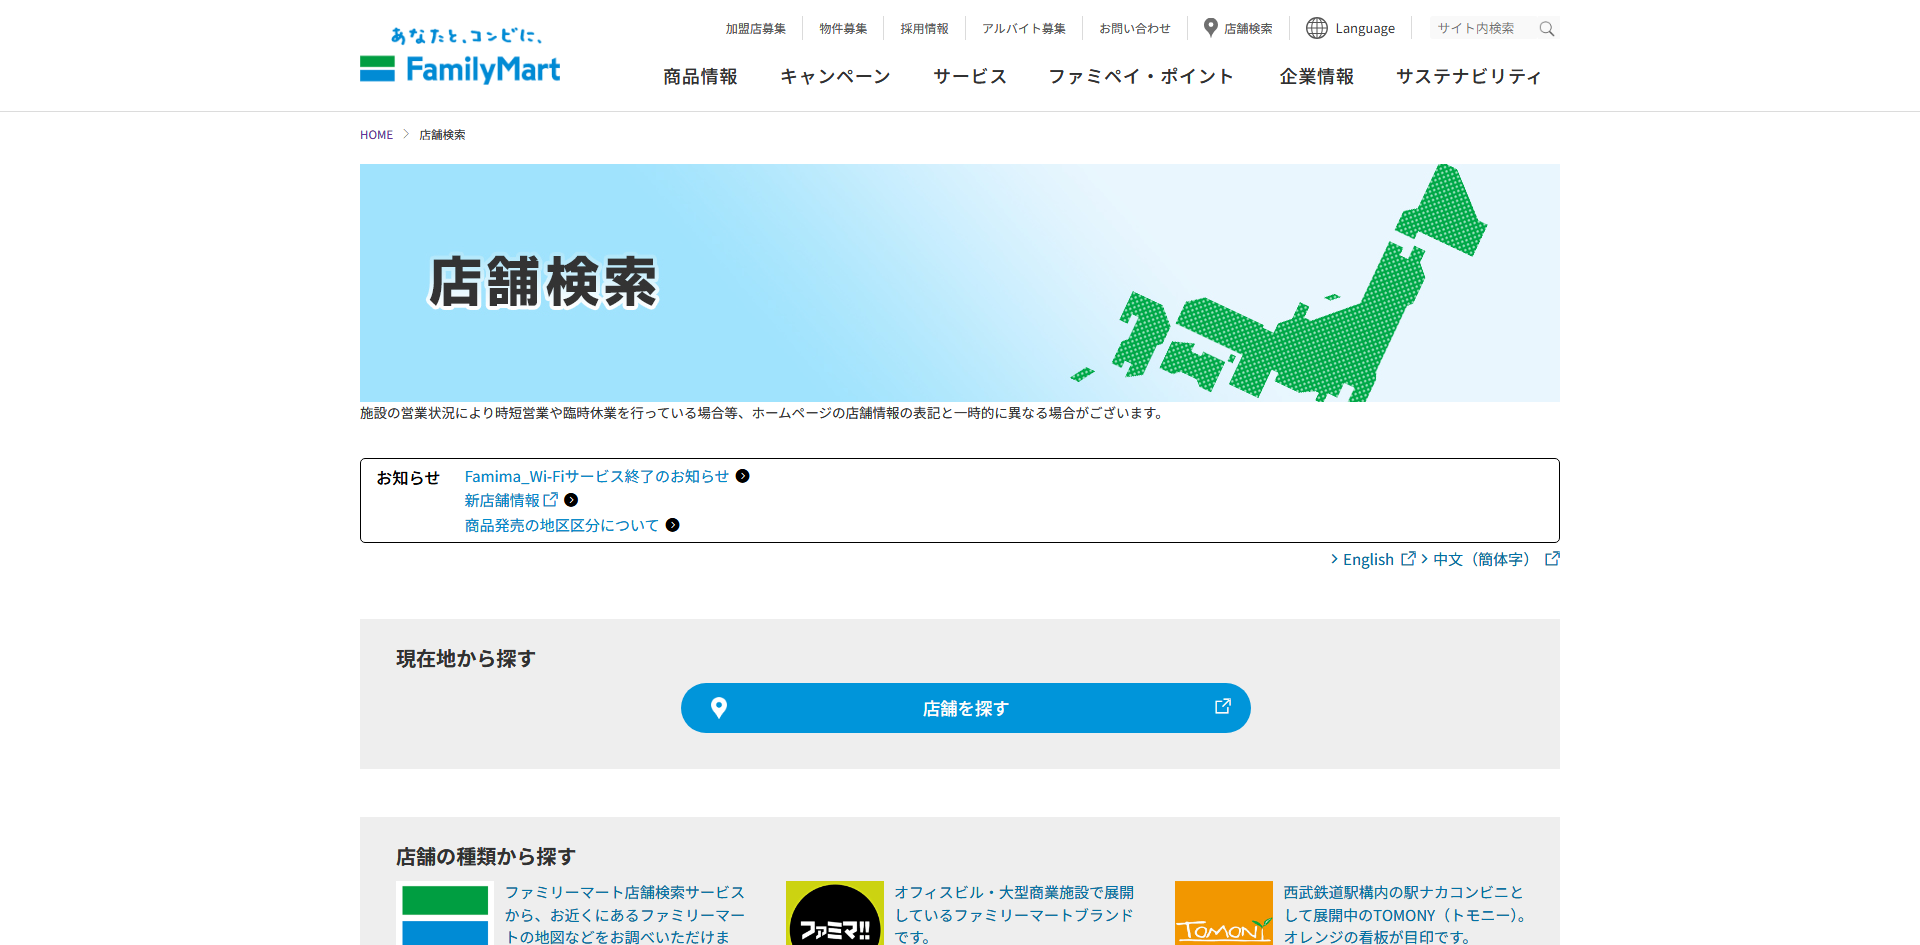Click the 加盟店募集 link
The image size is (1920, 945).
(x=756, y=29)
